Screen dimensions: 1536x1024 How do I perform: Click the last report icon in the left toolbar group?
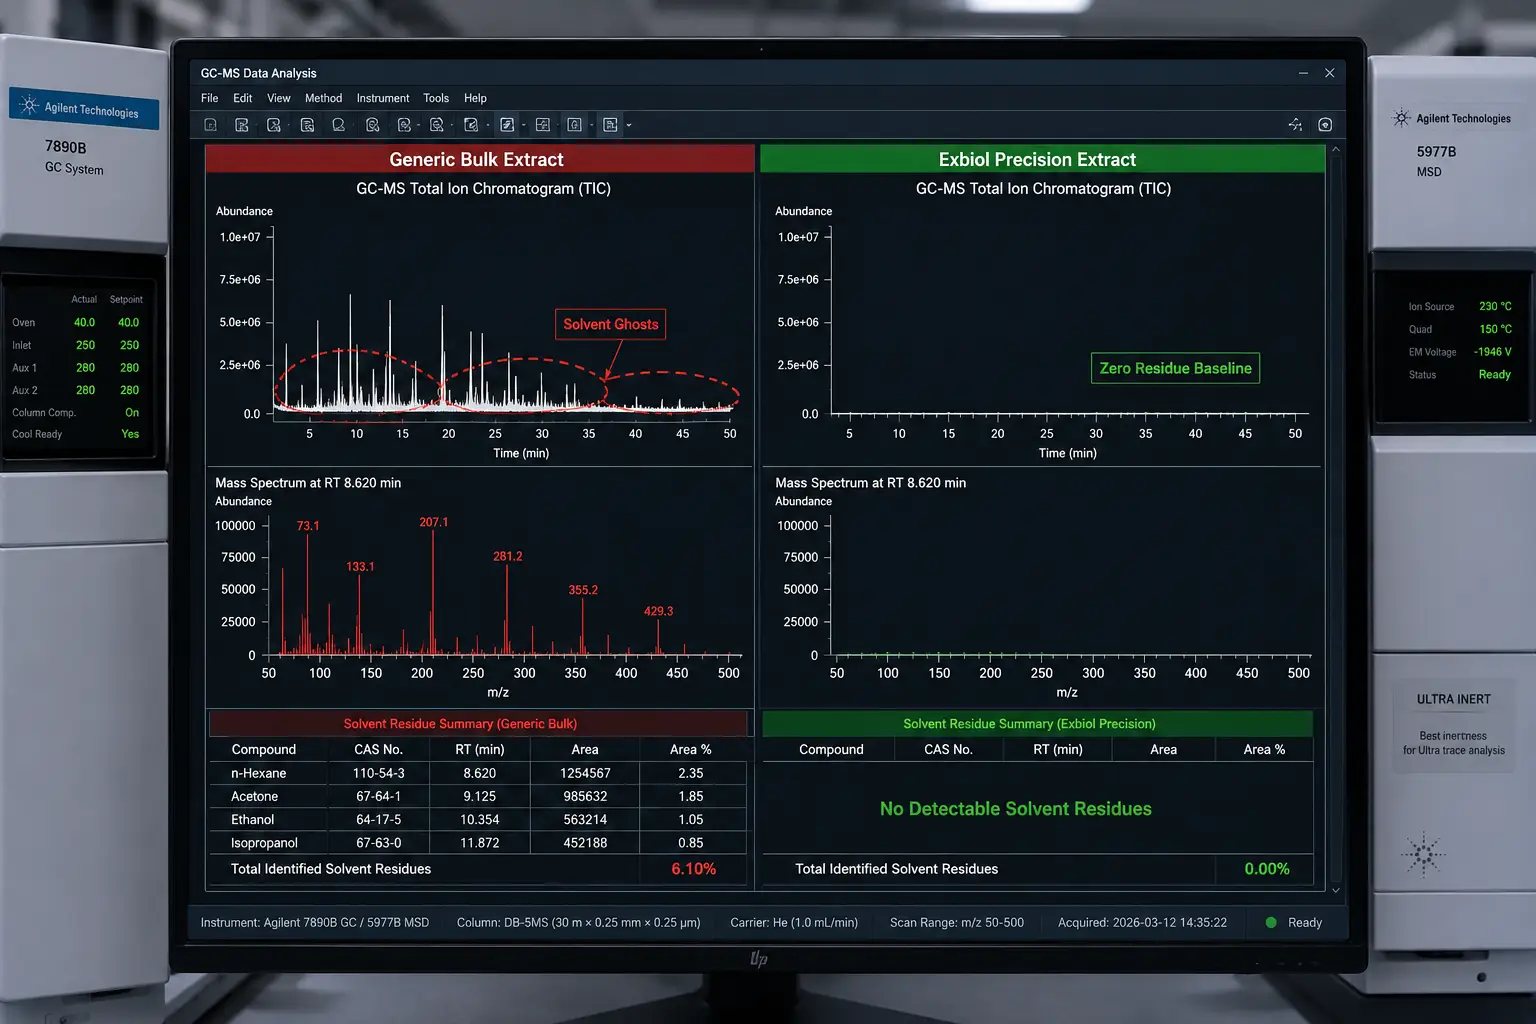tap(610, 125)
